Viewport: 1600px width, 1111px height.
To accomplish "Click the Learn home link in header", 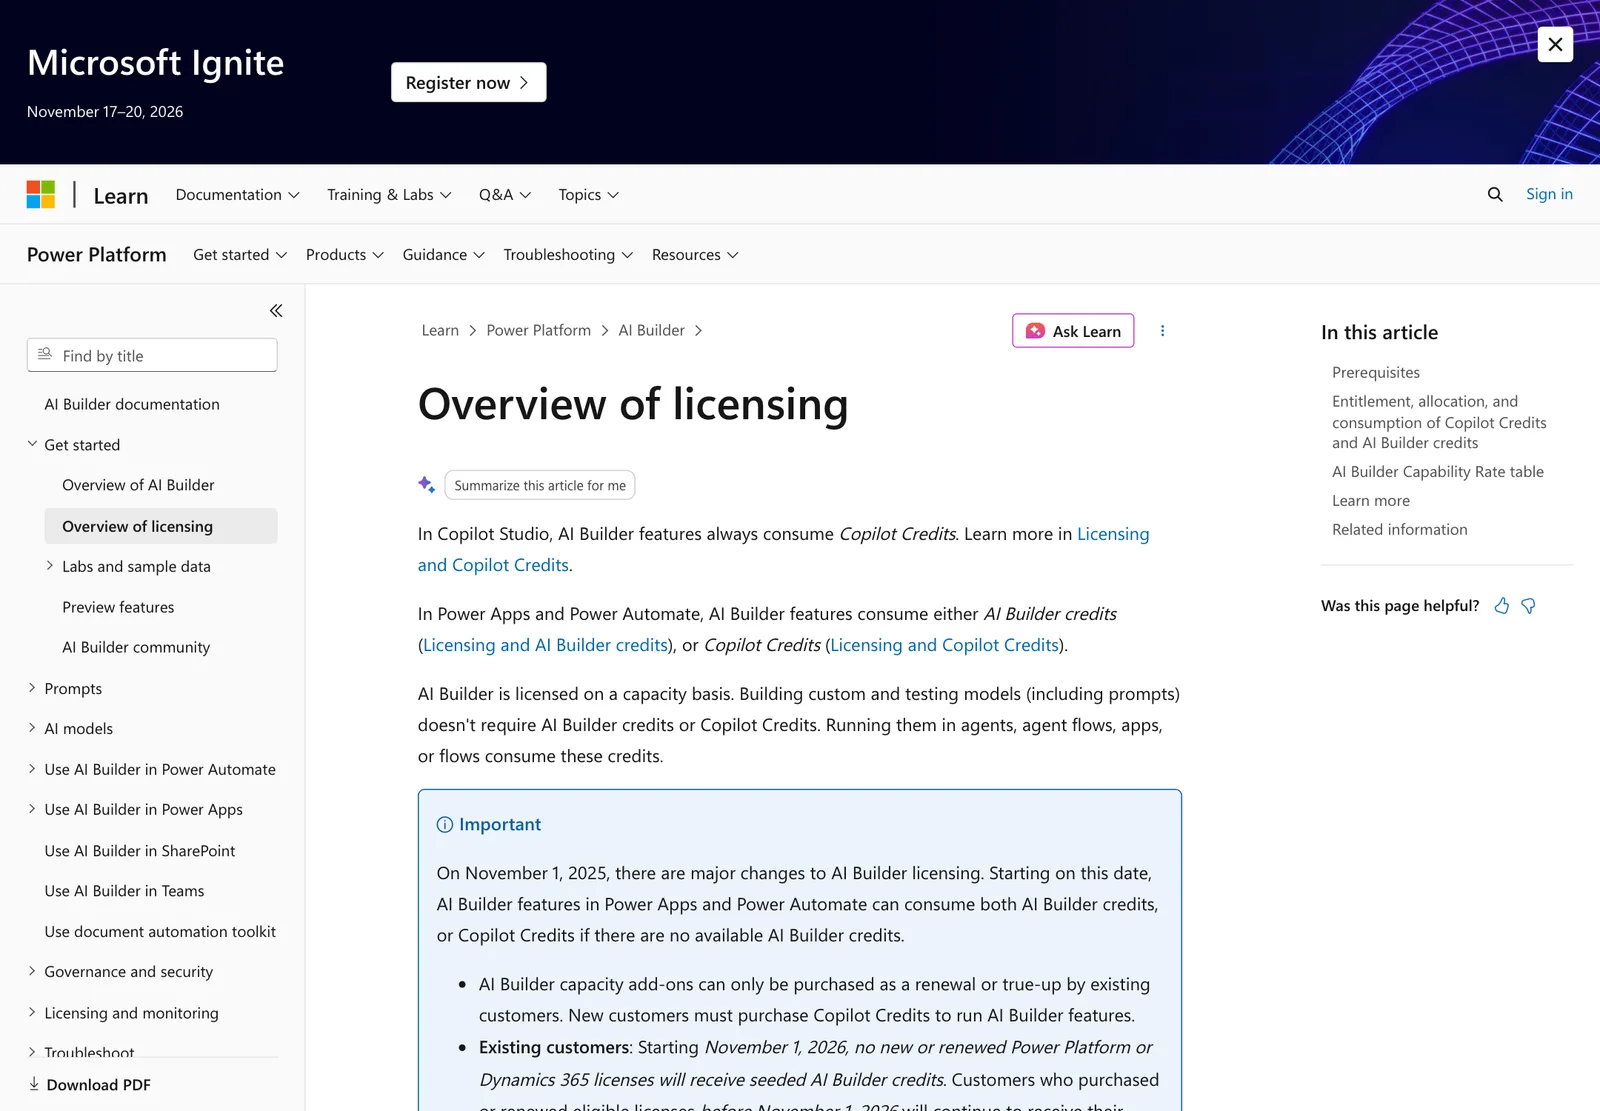I will pos(121,195).
